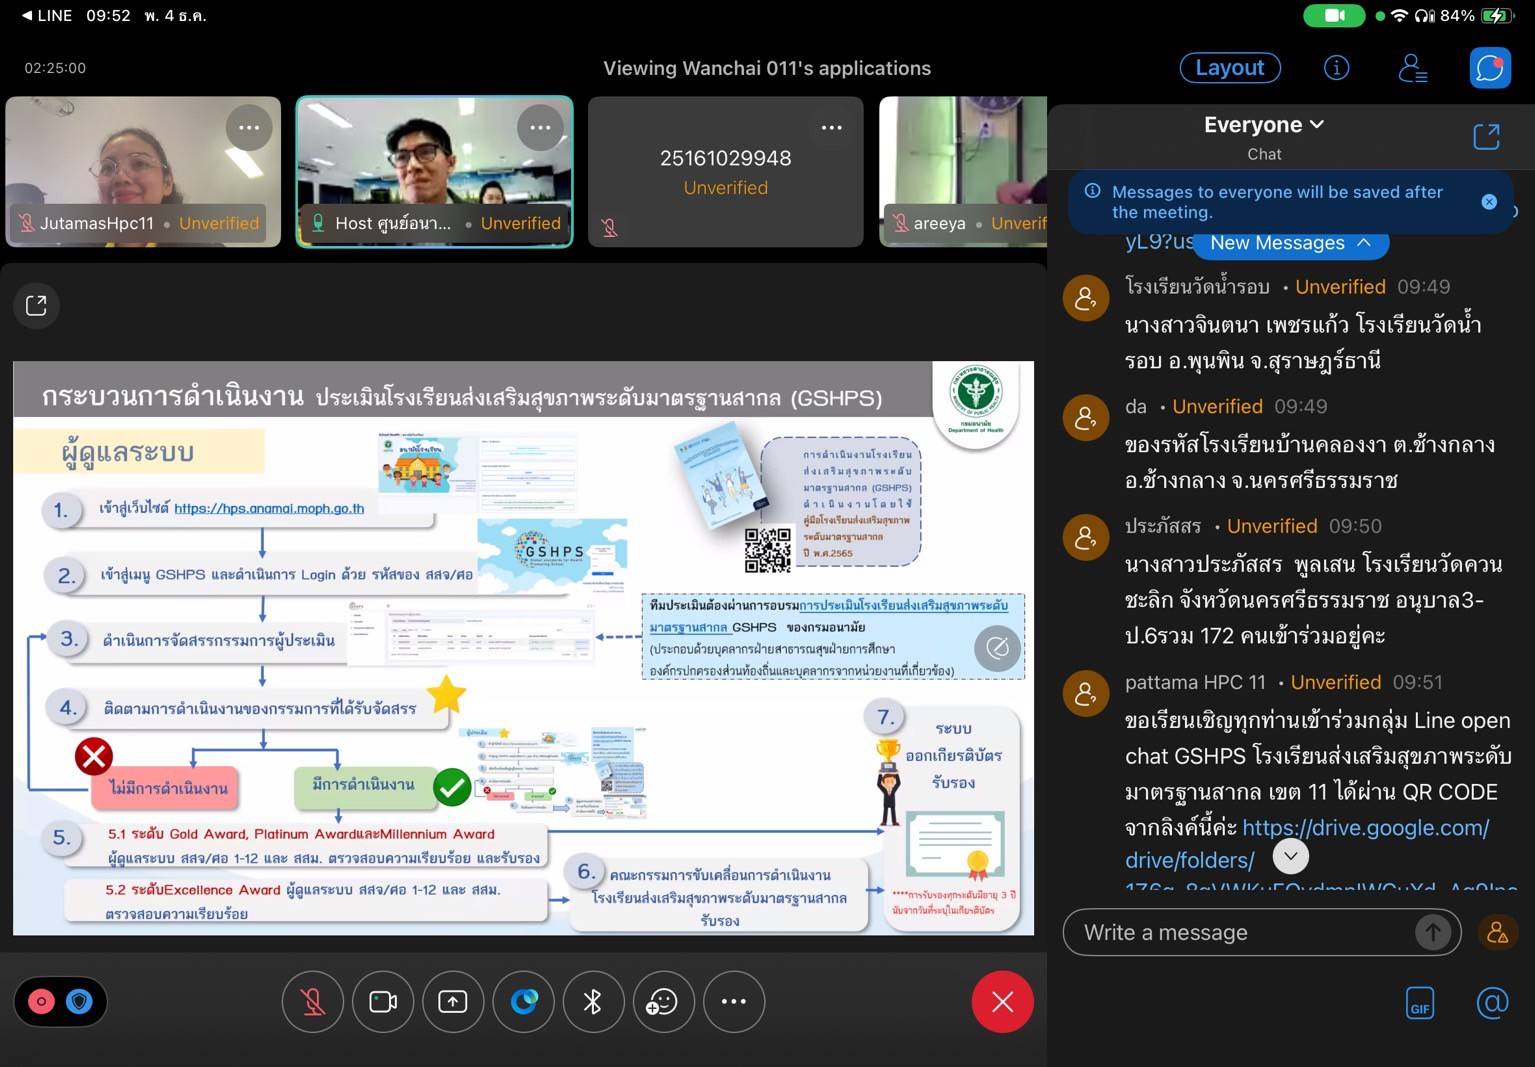The height and width of the screenshot is (1067, 1535).
Task: Toggle the chat panel icon
Action: (x=1490, y=68)
